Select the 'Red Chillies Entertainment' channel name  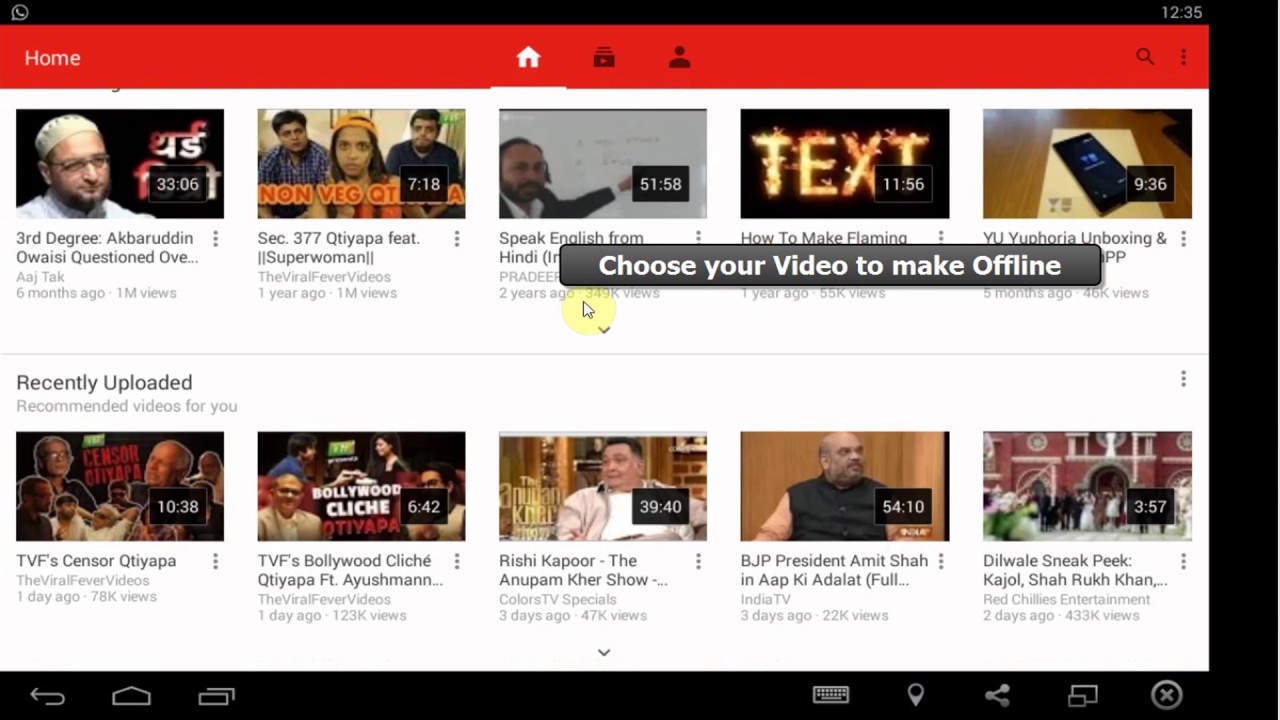[x=1067, y=600]
